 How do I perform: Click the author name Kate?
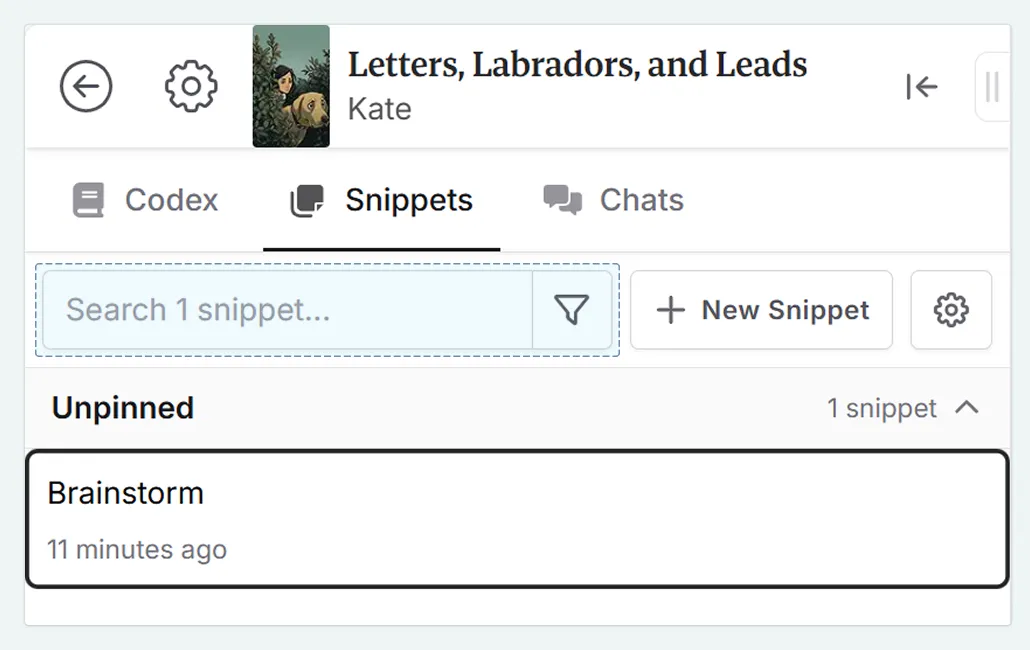tap(379, 109)
